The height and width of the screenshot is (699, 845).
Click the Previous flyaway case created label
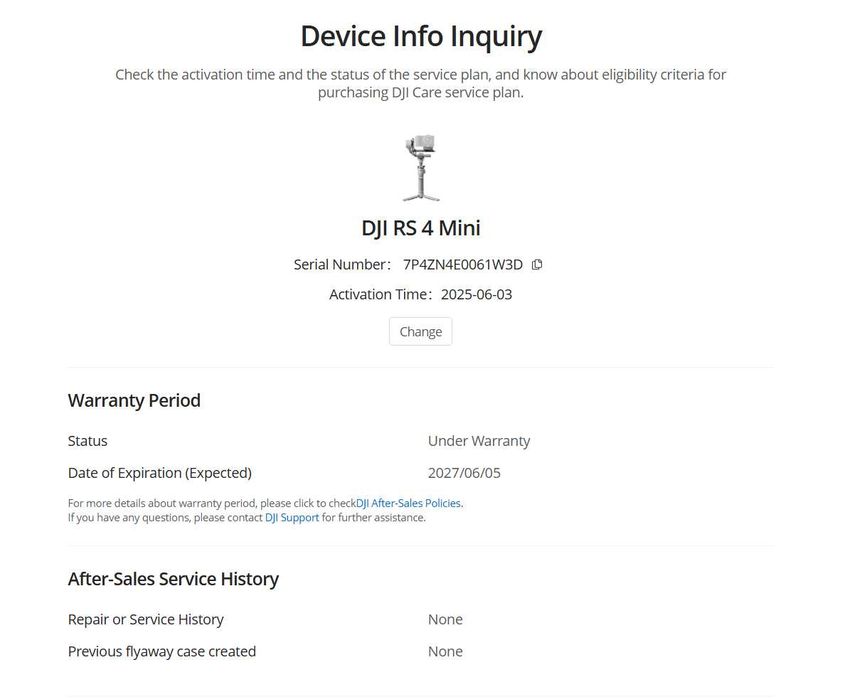coord(162,651)
